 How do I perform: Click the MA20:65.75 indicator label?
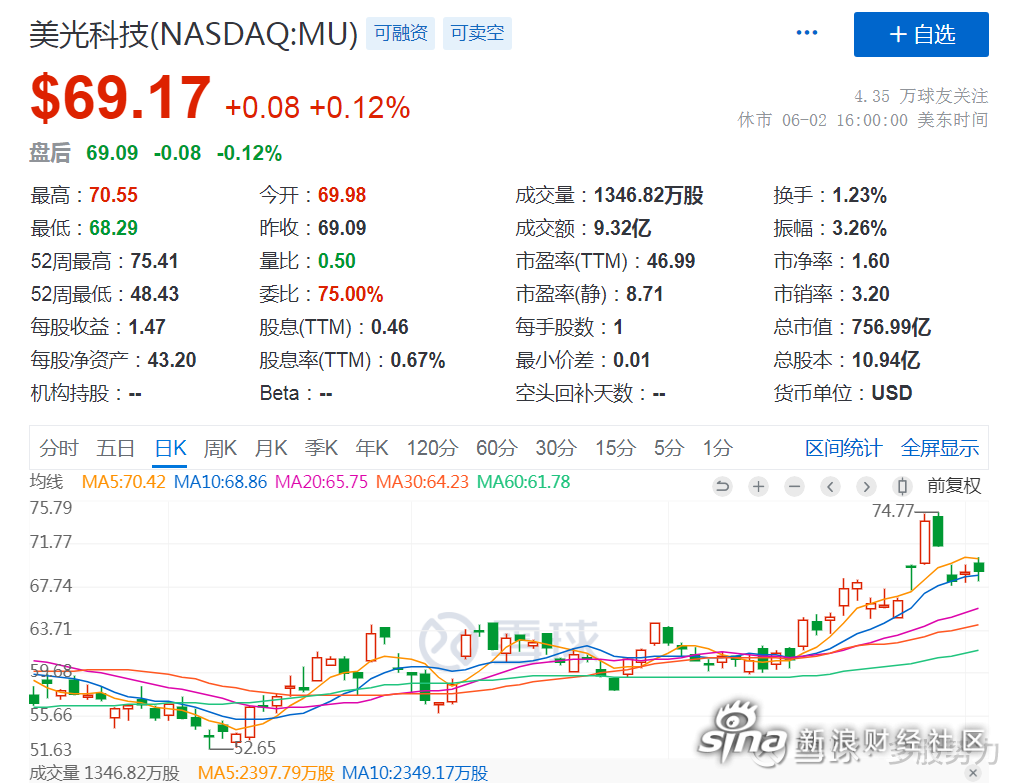pos(322,482)
